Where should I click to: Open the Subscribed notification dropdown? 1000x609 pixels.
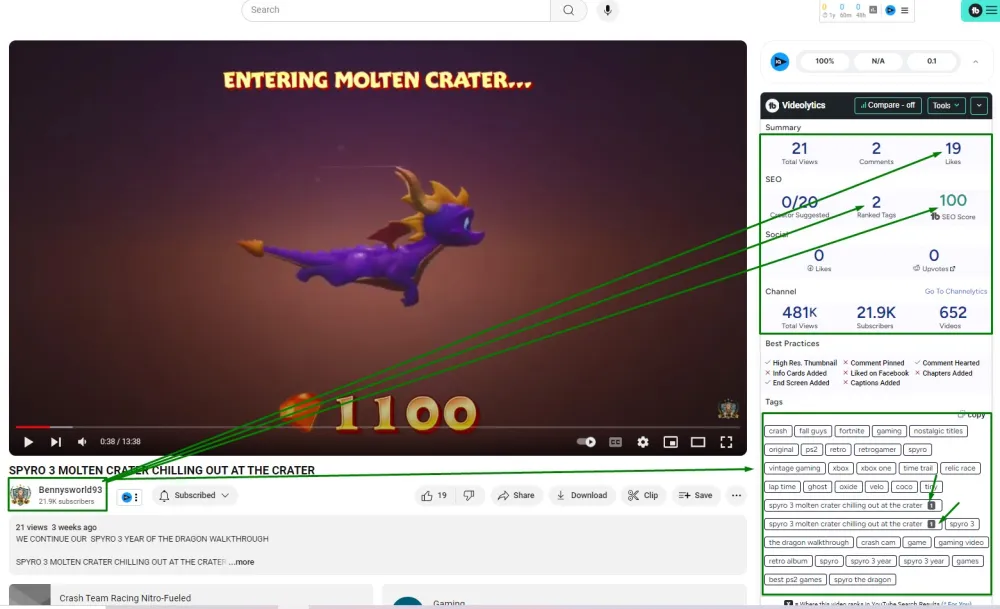coord(195,495)
